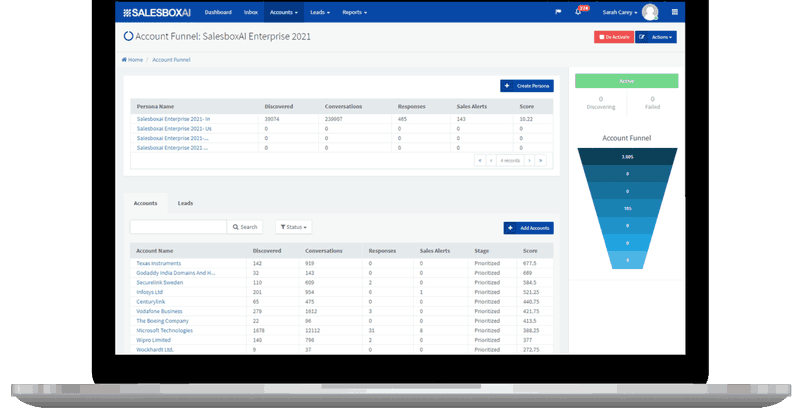Click the Persona Name column header
The width and height of the screenshot is (800, 419).
[x=155, y=107]
